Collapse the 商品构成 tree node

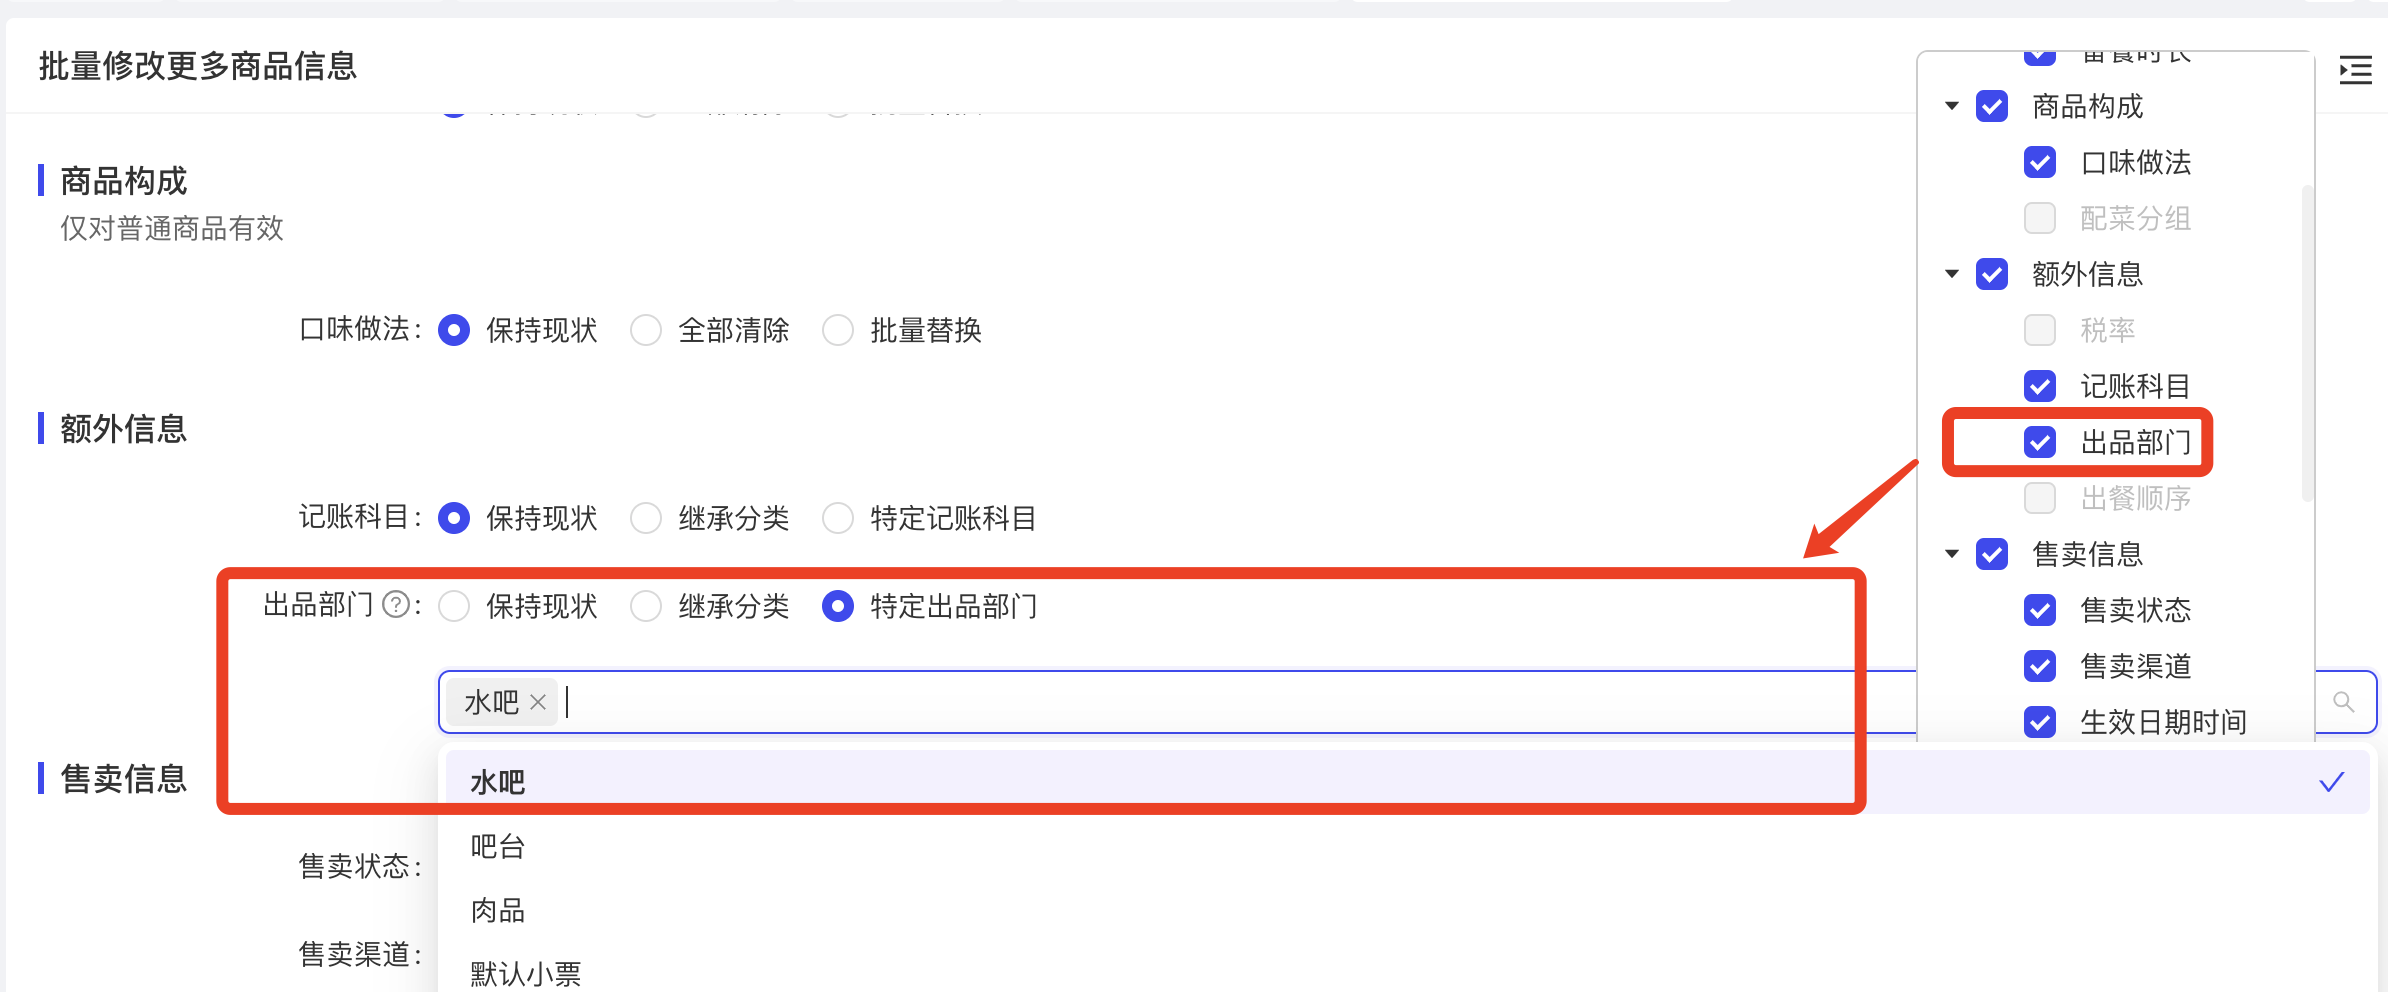coord(1952,106)
